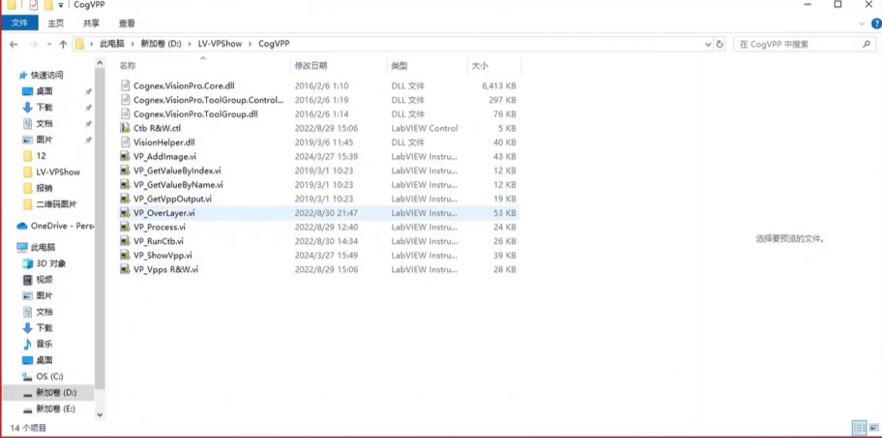
Task: Click the 6,413 KB size cell
Action: click(499, 86)
